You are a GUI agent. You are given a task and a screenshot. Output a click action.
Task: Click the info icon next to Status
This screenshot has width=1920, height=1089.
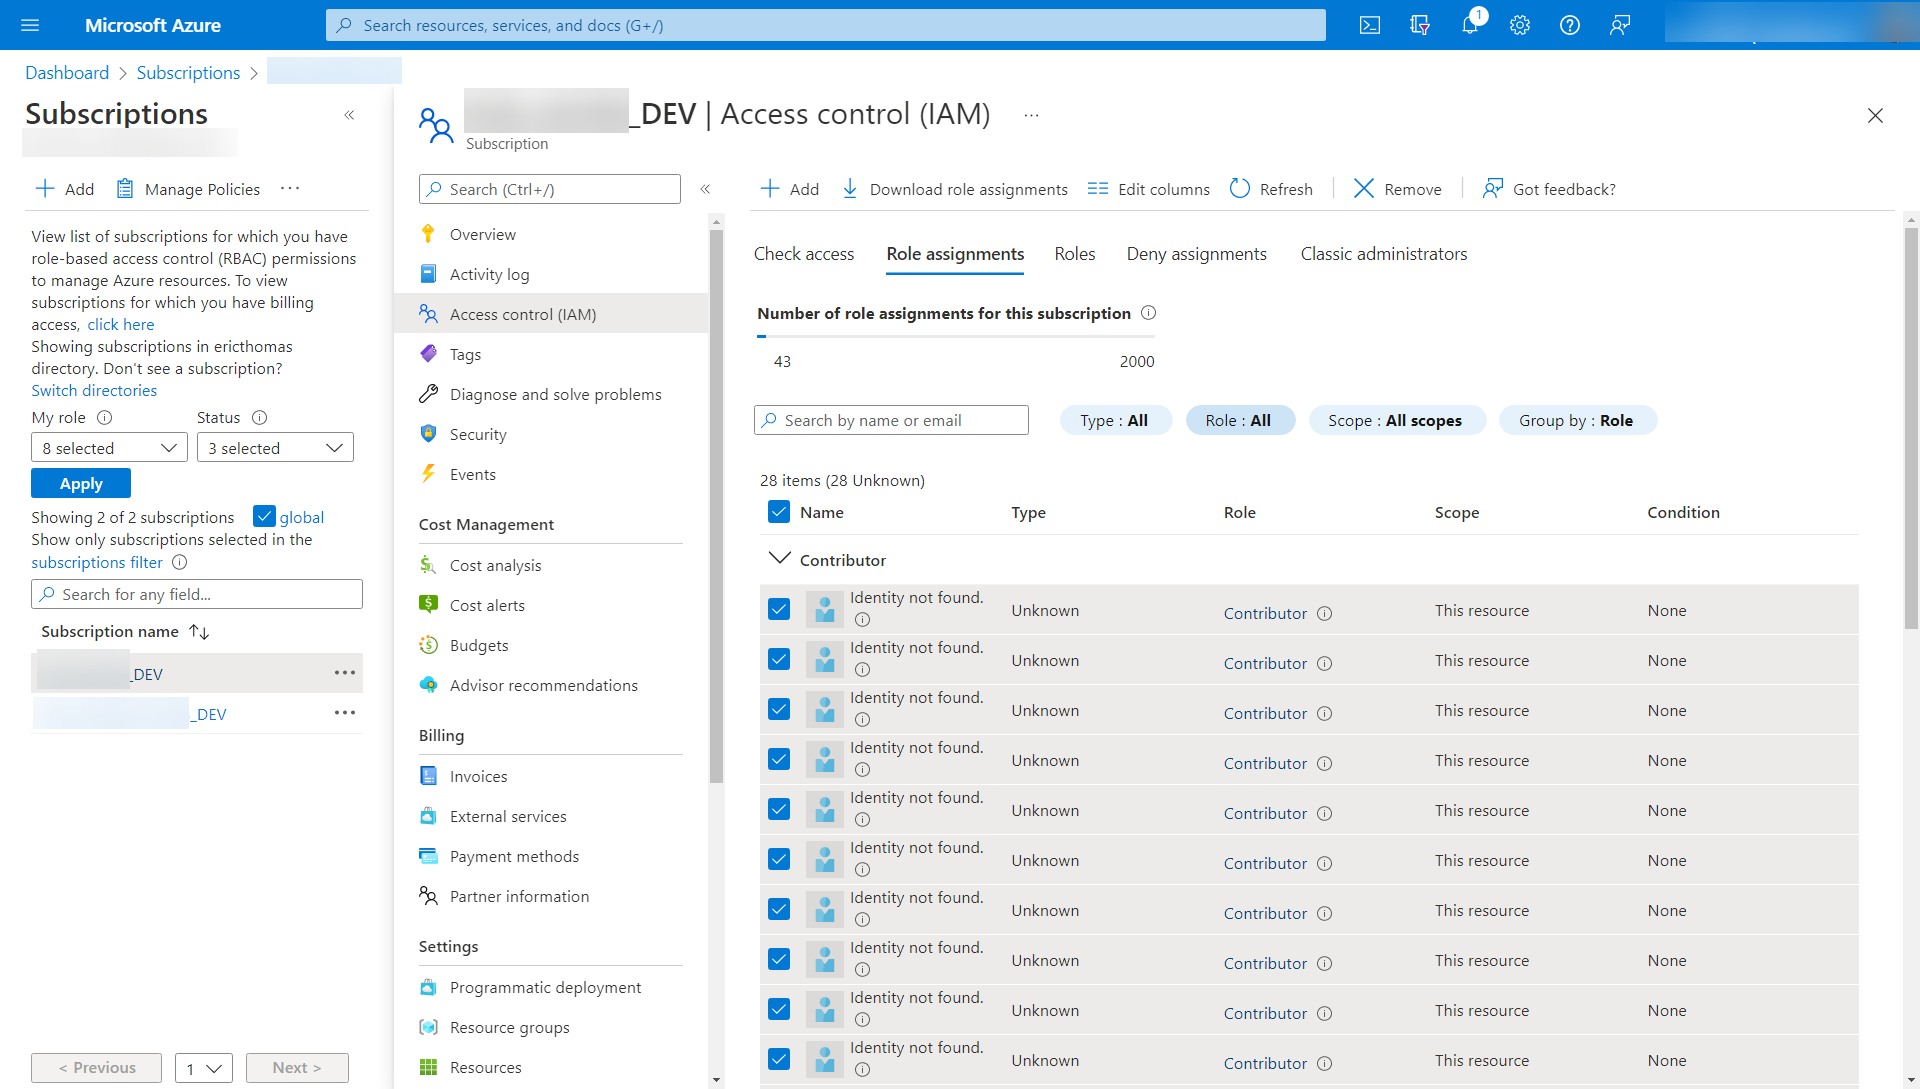click(x=259, y=418)
